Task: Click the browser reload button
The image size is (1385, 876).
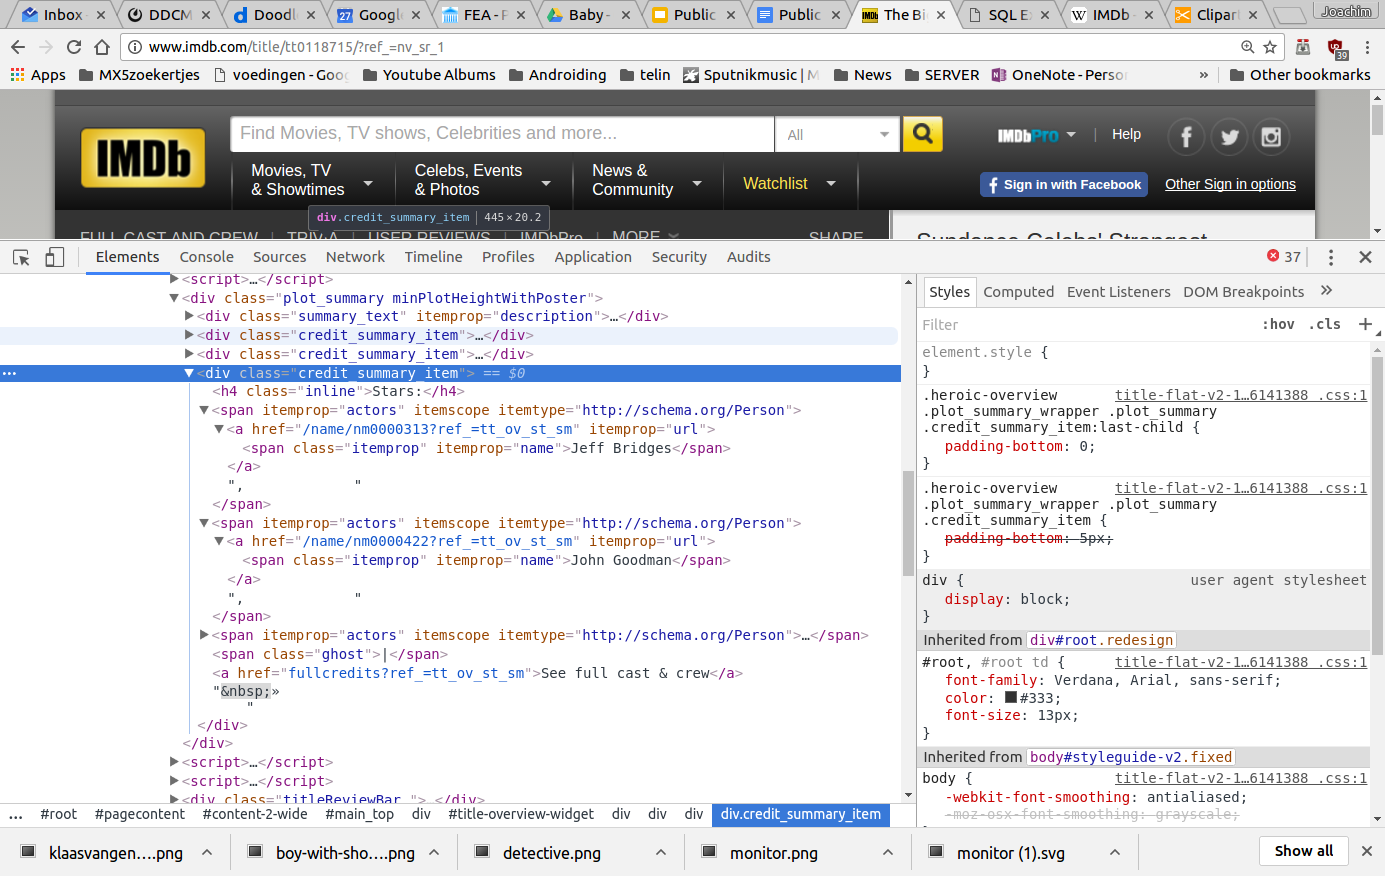Action: point(74,47)
